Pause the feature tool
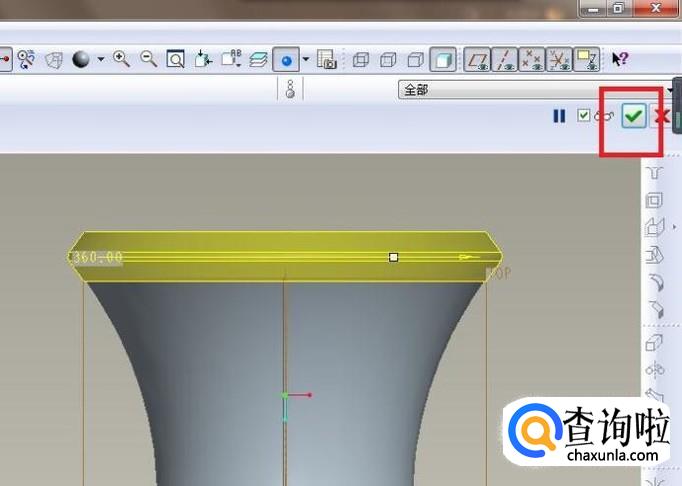The image size is (682, 486). coord(559,116)
